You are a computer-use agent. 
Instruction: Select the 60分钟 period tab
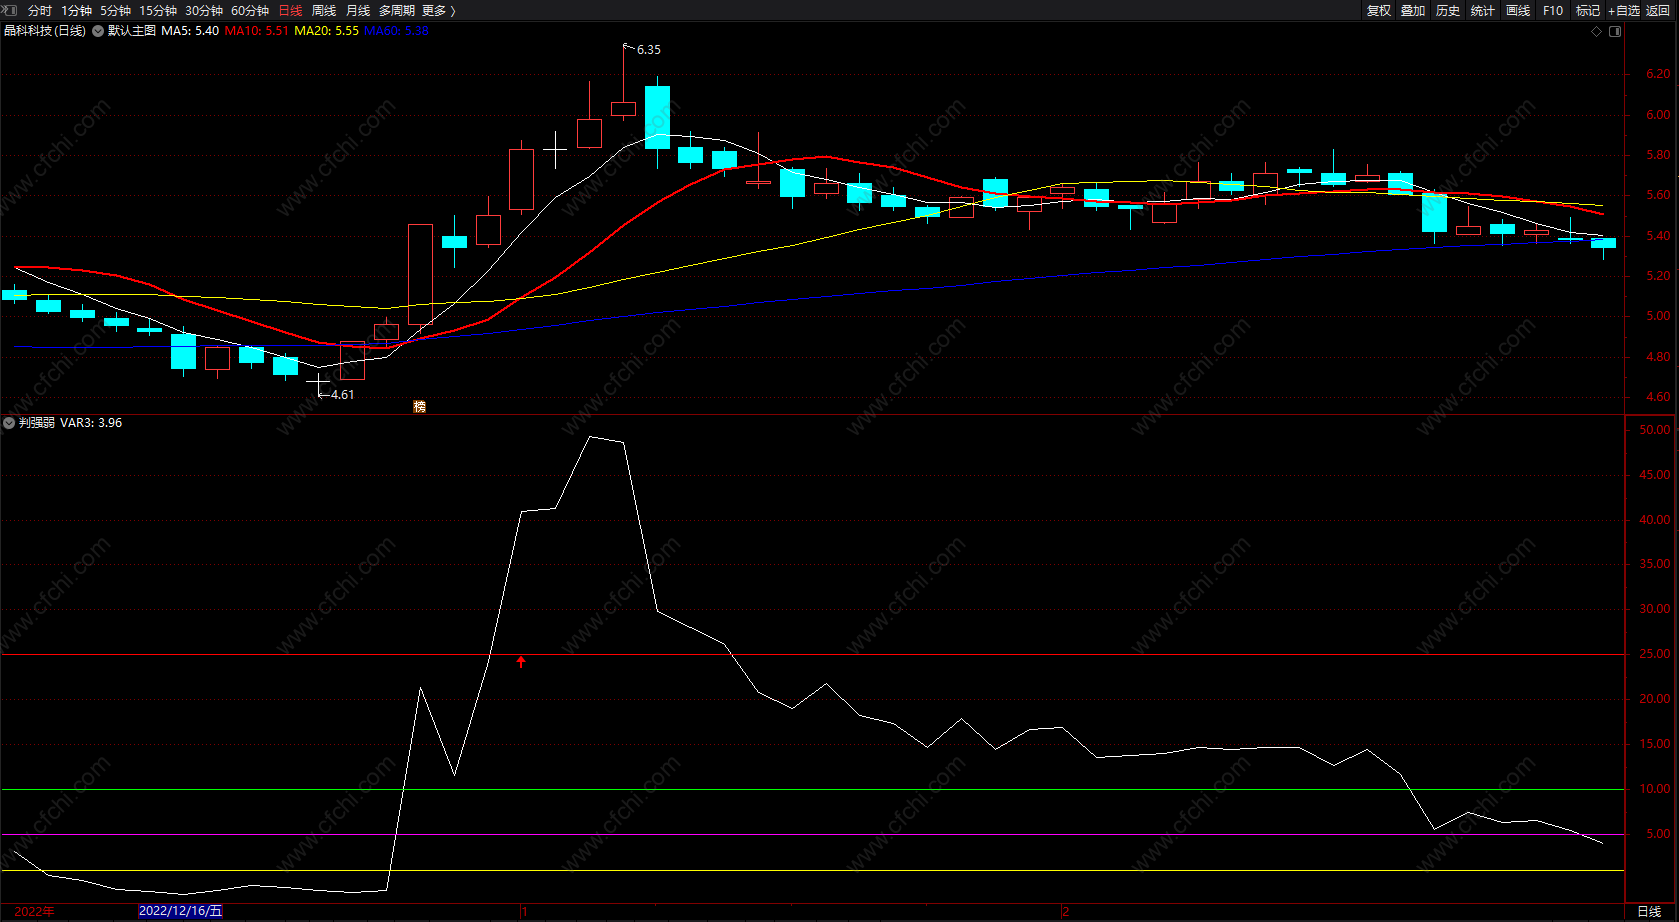[250, 11]
